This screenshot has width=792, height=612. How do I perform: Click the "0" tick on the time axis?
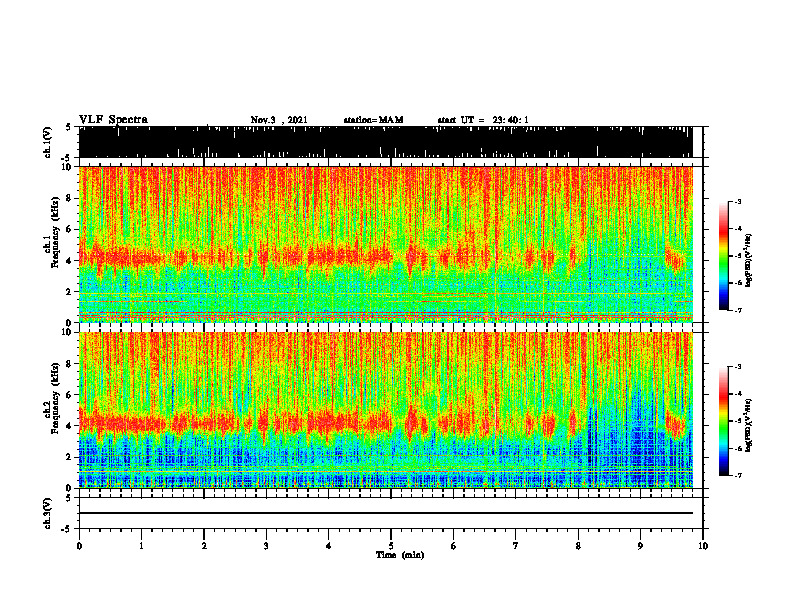pyautogui.click(x=79, y=546)
